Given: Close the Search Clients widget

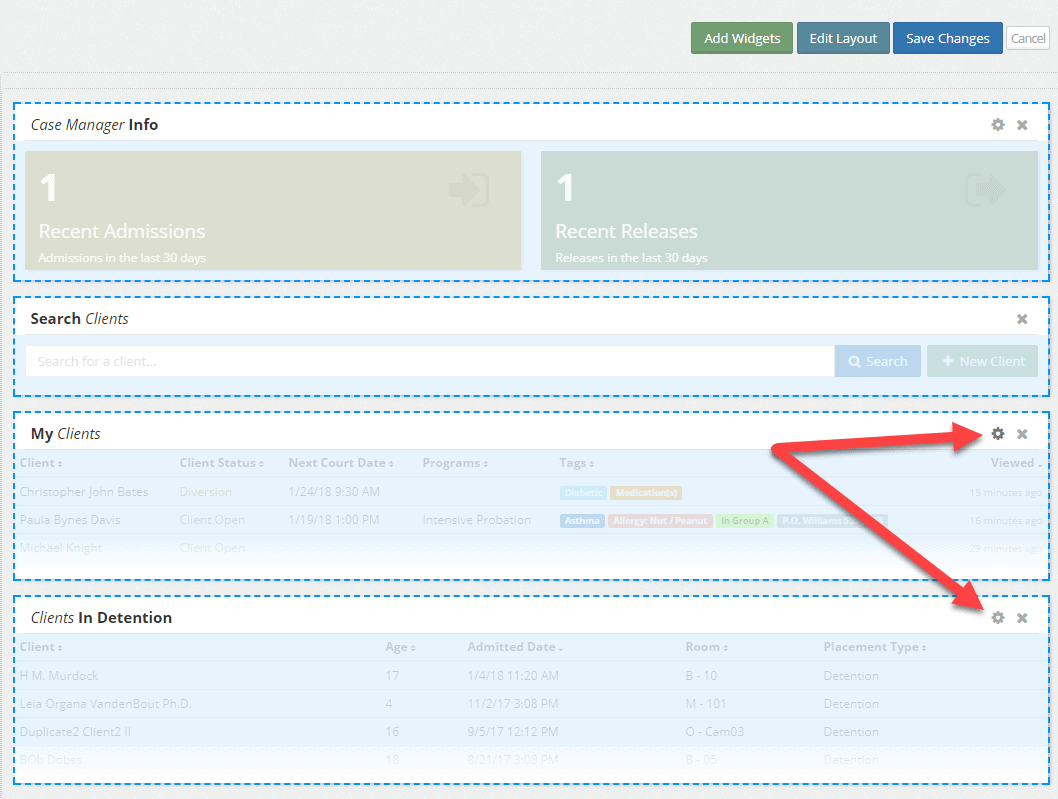Looking at the screenshot, I should 1022,319.
